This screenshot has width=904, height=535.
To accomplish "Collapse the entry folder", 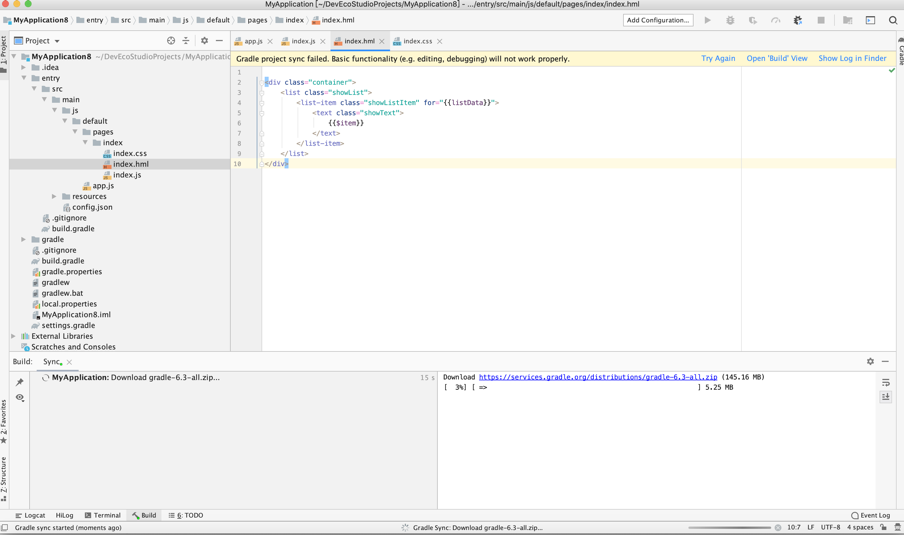I will (x=24, y=78).
